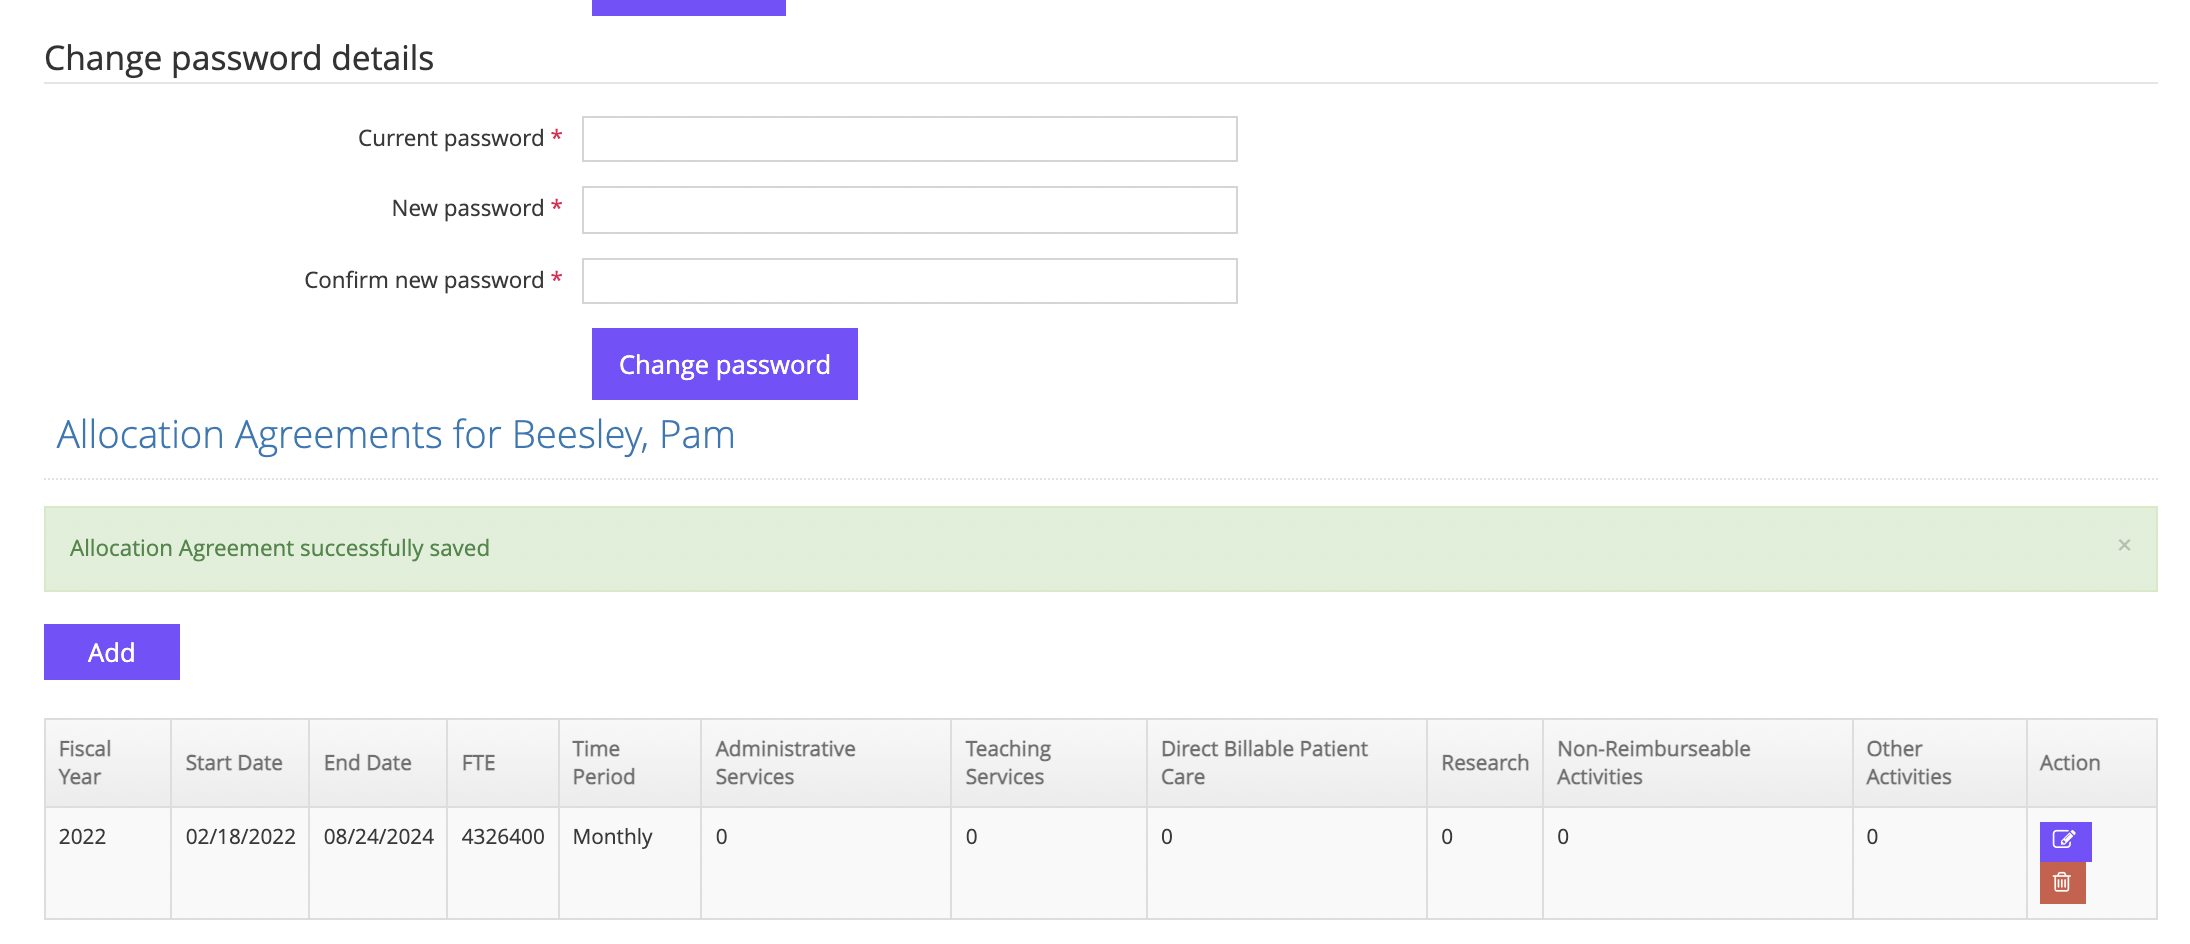Screen dimensions: 2190x944
Task: Focus the Current password field
Action: pyautogui.click(x=910, y=139)
